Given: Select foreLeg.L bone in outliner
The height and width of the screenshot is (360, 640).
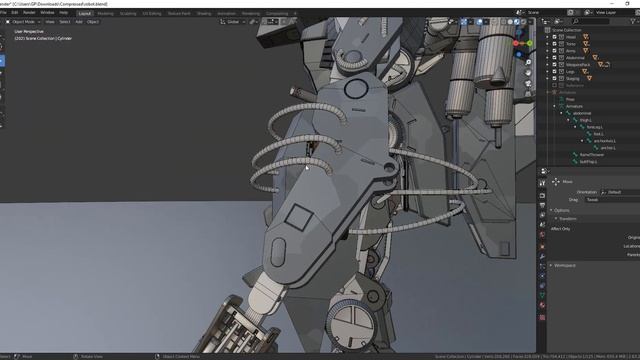Looking at the screenshot, I should pos(595,127).
